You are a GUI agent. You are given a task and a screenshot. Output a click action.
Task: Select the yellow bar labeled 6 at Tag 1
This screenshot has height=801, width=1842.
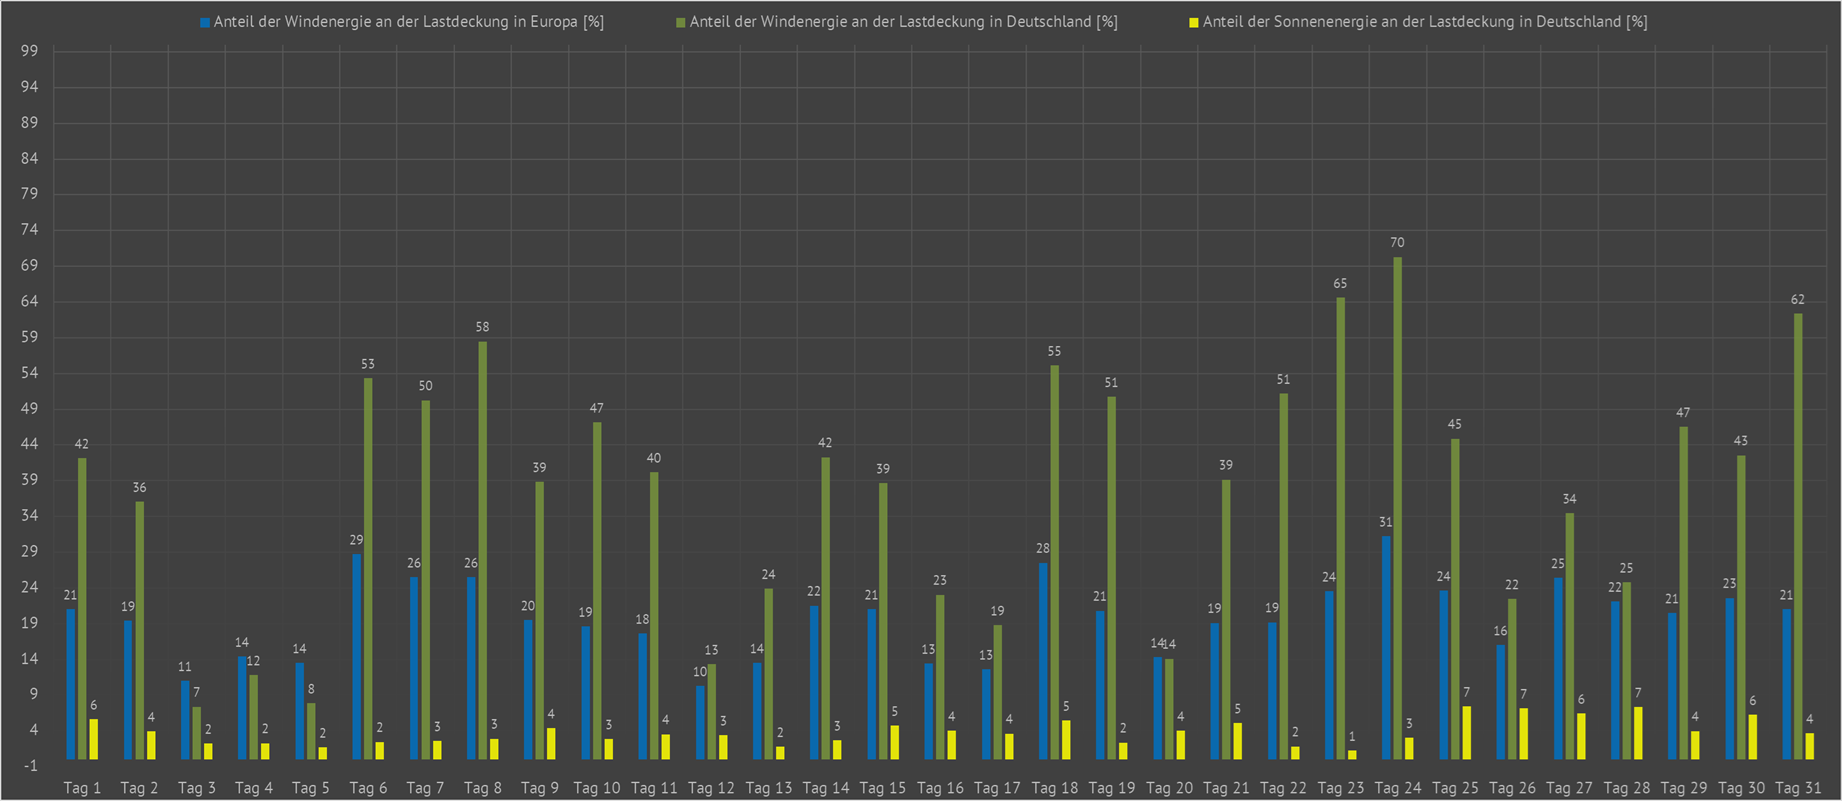point(94,739)
